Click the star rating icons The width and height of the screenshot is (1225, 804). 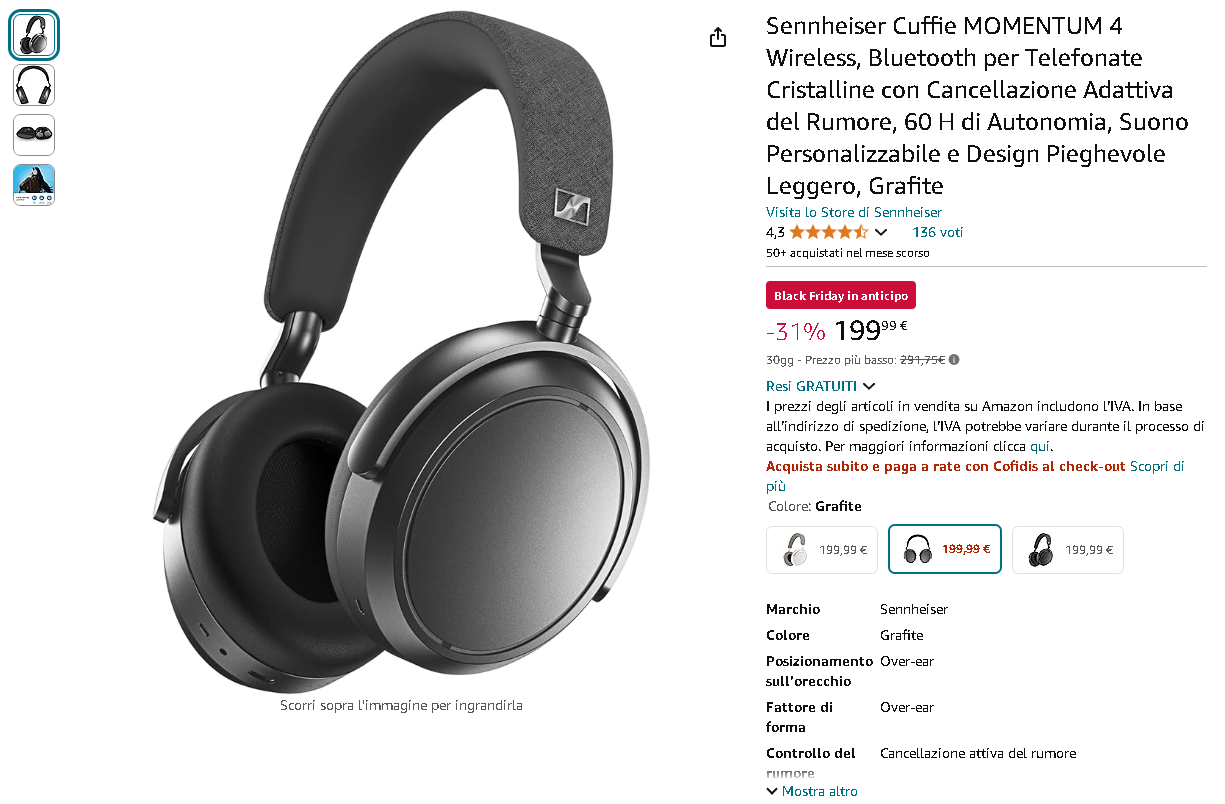pyautogui.click(x=828, y=232)
